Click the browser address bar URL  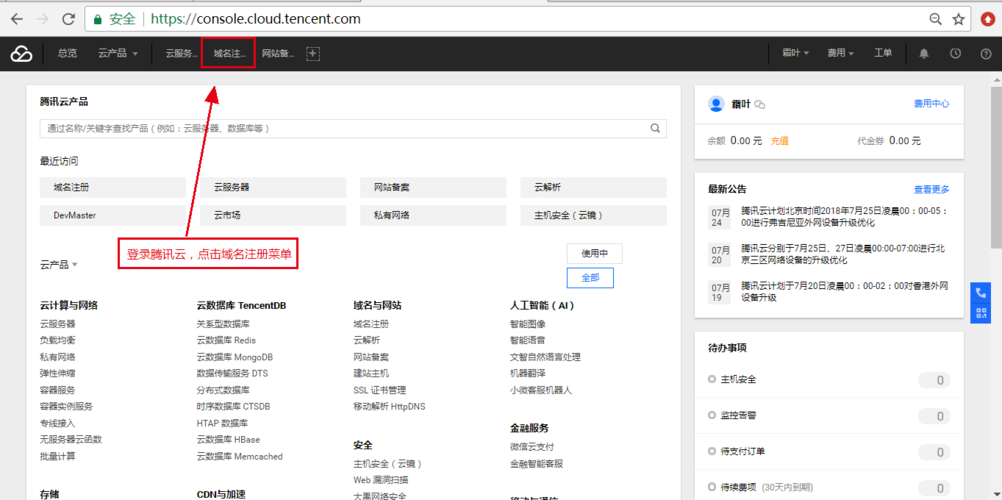click(256, 19)
